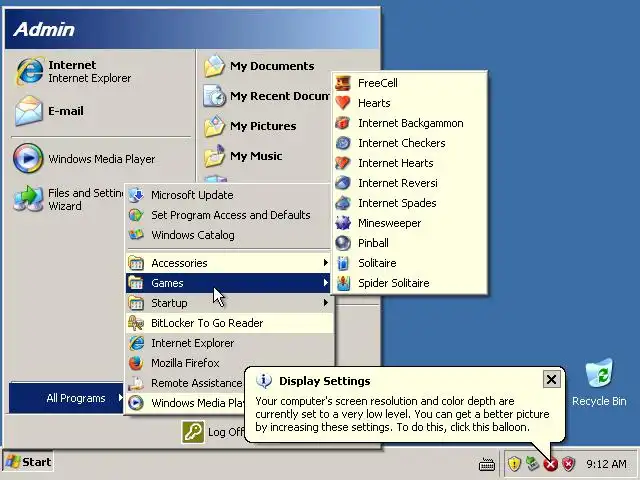This screenshot has height=480, width=640.
Task: Click the Internet Backgammon text label
Action: (411, 123)
